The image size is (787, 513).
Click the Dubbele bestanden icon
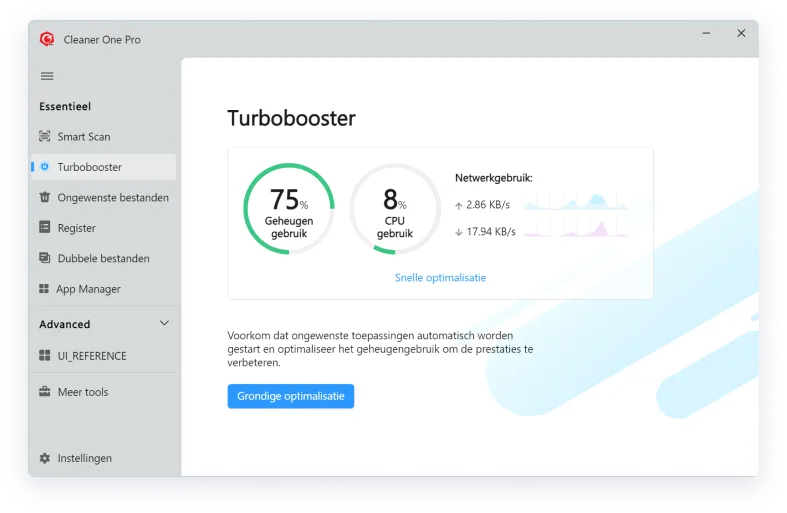coord(45,258)
